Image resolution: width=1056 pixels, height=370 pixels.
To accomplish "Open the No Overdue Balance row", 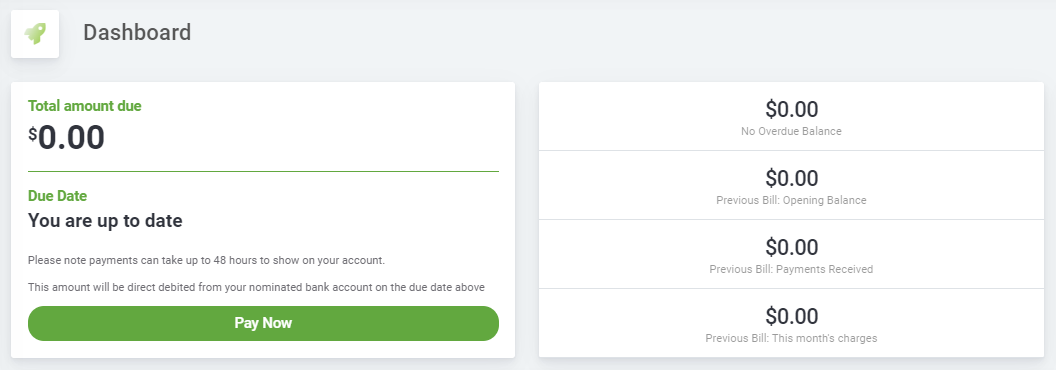I will (791, 117).
